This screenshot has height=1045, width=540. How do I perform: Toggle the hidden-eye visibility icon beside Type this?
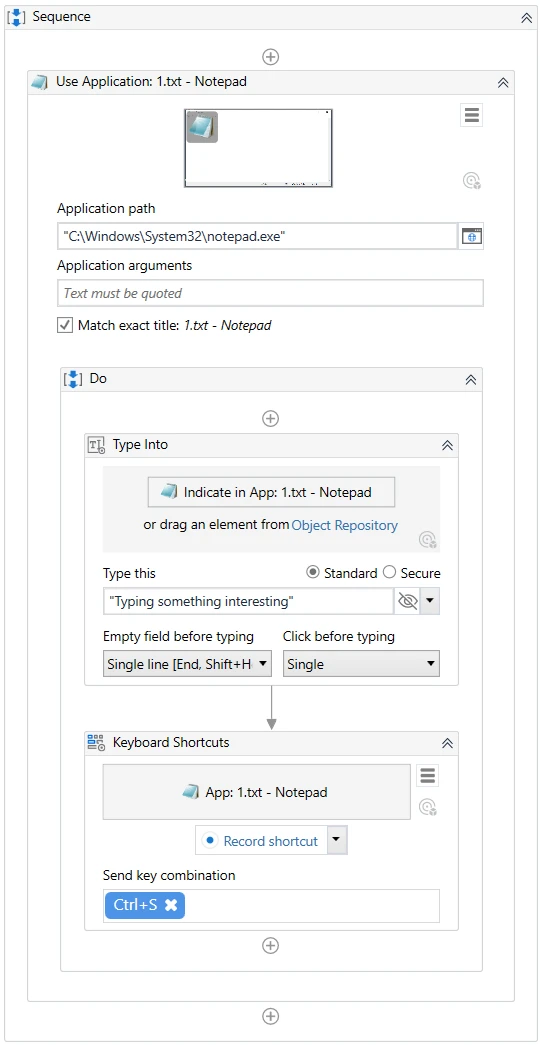coord(407,602)
